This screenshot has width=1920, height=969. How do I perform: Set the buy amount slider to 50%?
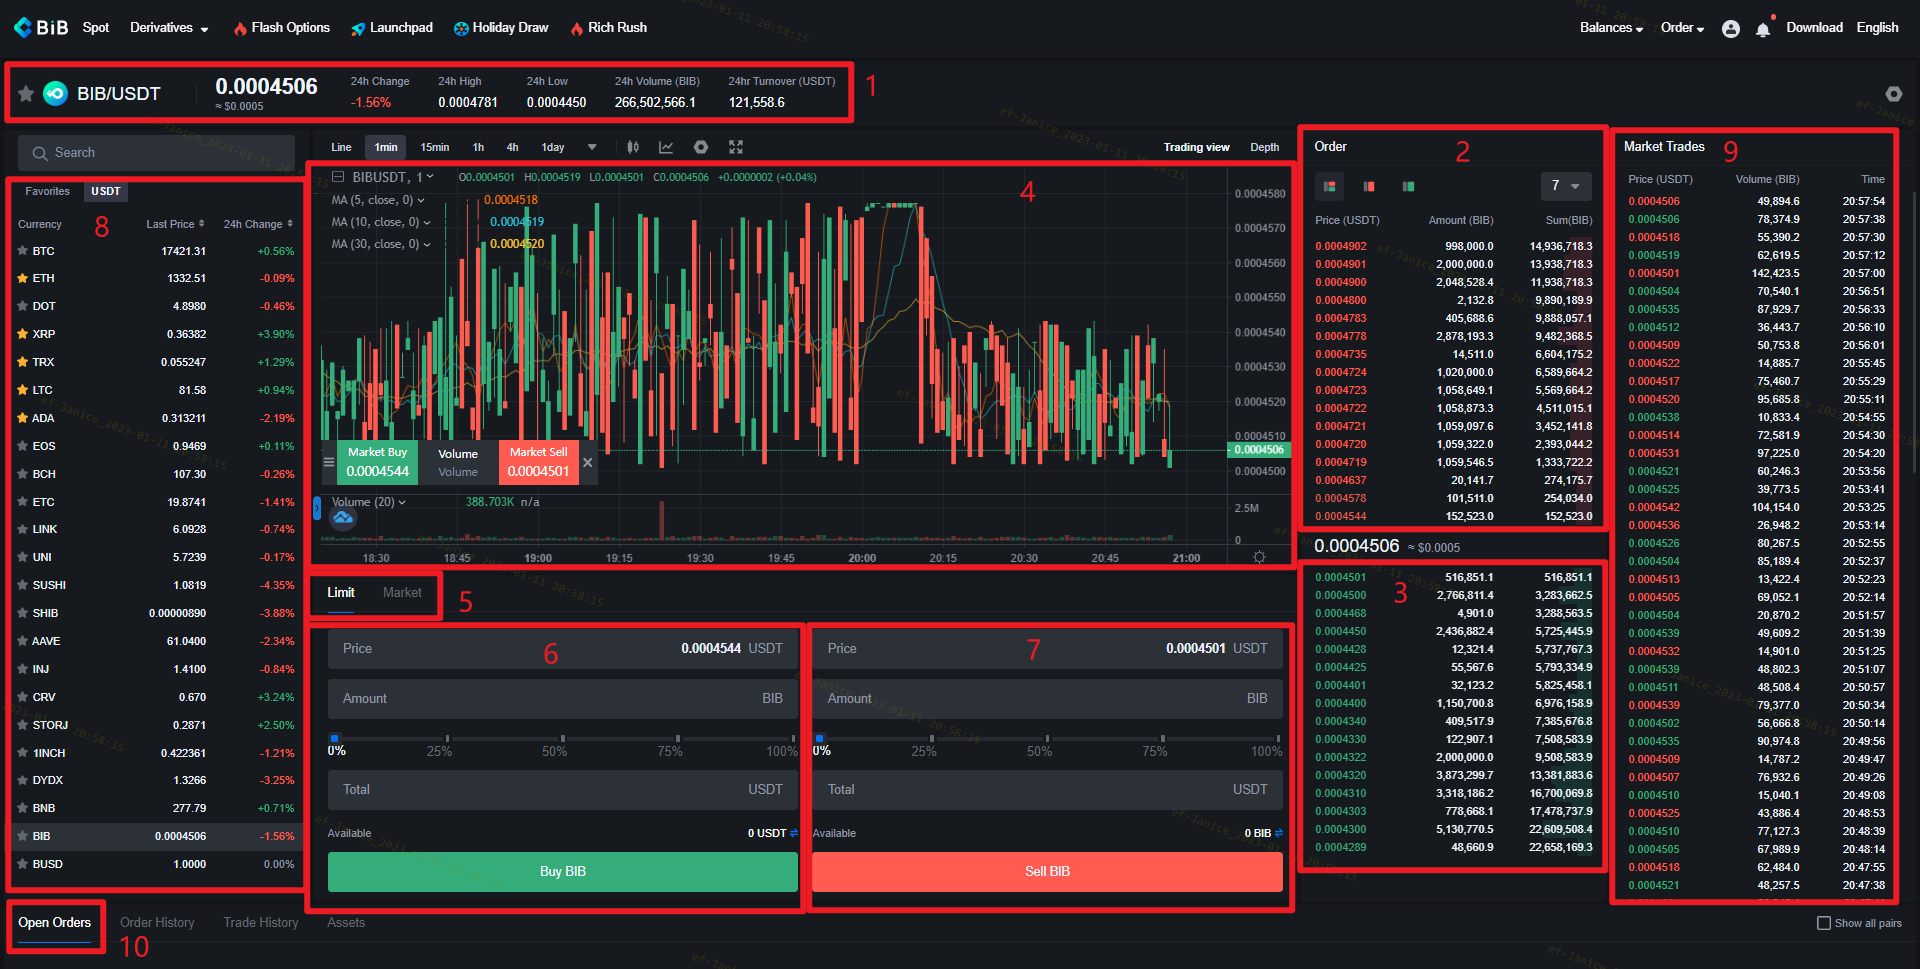coord(563,739)
